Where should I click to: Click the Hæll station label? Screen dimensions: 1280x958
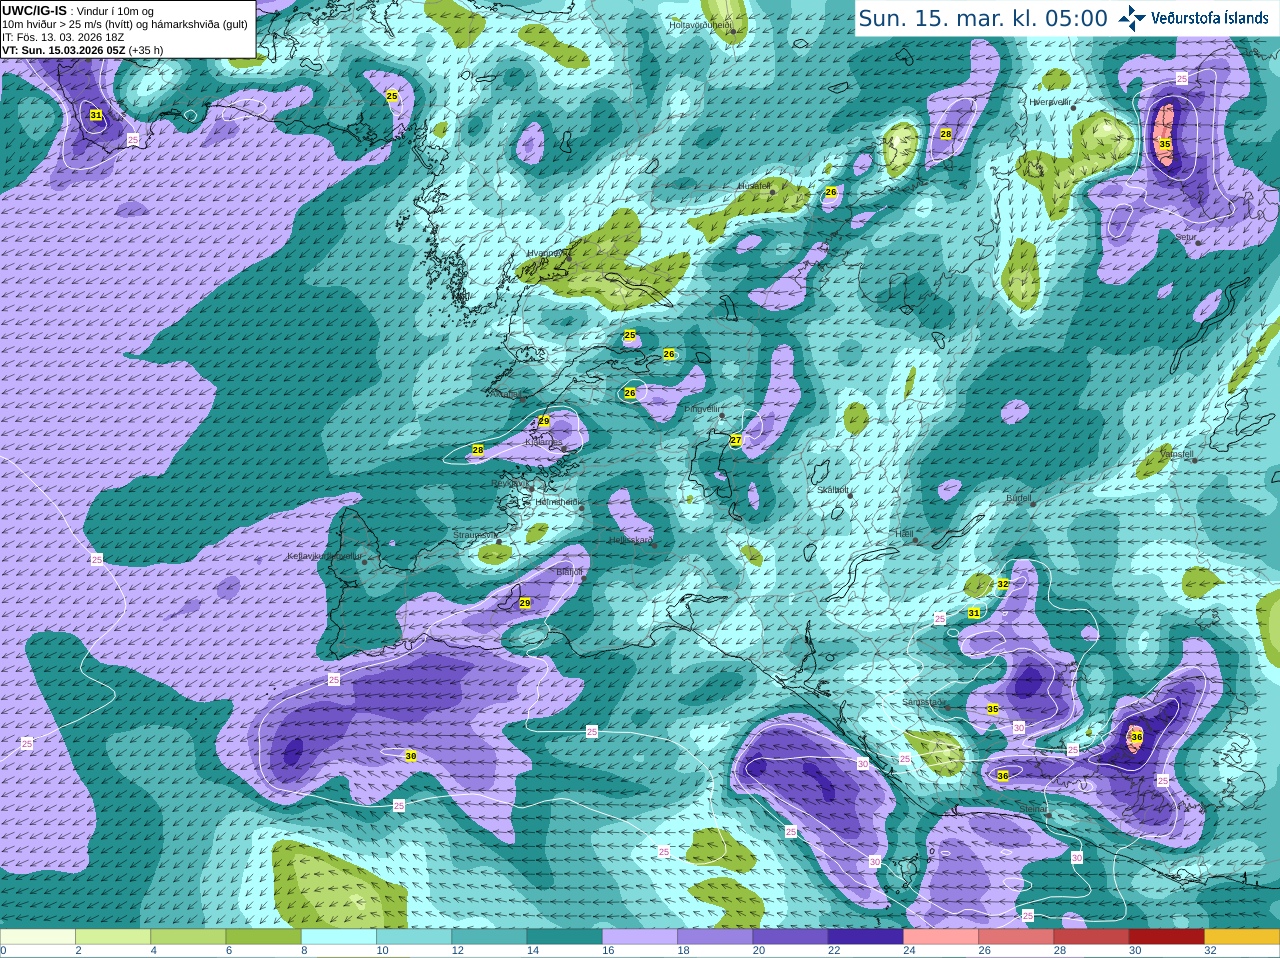(905, 534)
